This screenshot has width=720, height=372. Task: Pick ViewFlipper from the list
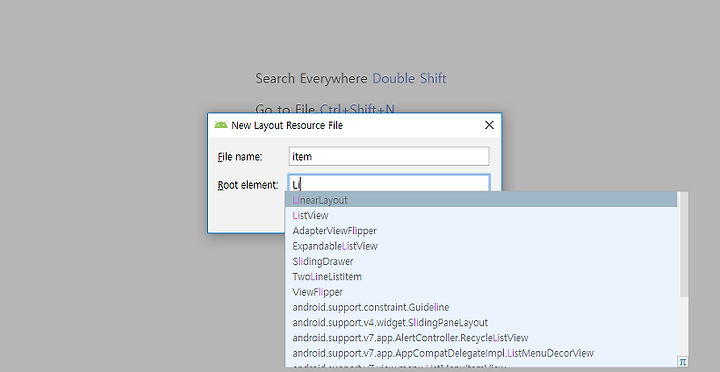(x=481, y=292)
